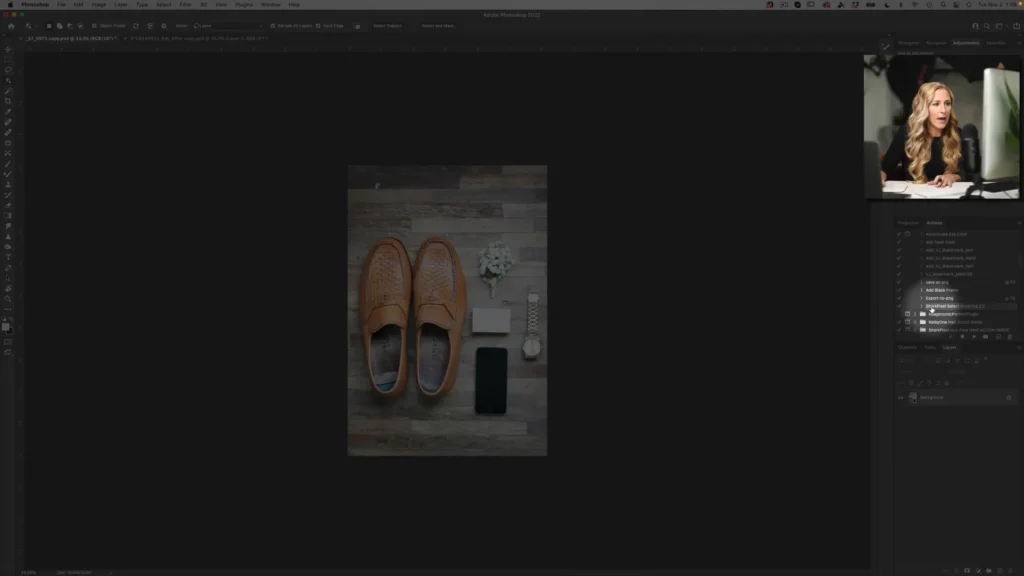Toggle checkmark for first action in list
This screenshot has width=1024, height=576.
pyautogui.click(x=899, y=234)
